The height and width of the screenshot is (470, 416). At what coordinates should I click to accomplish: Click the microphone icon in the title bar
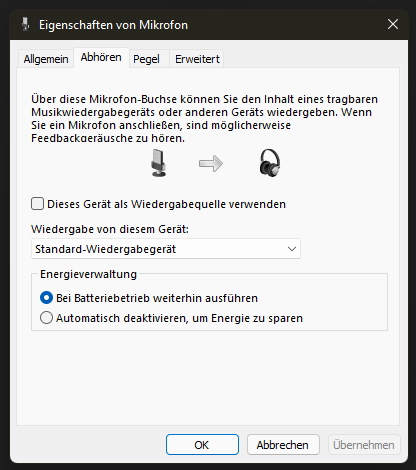click(25, 24)
